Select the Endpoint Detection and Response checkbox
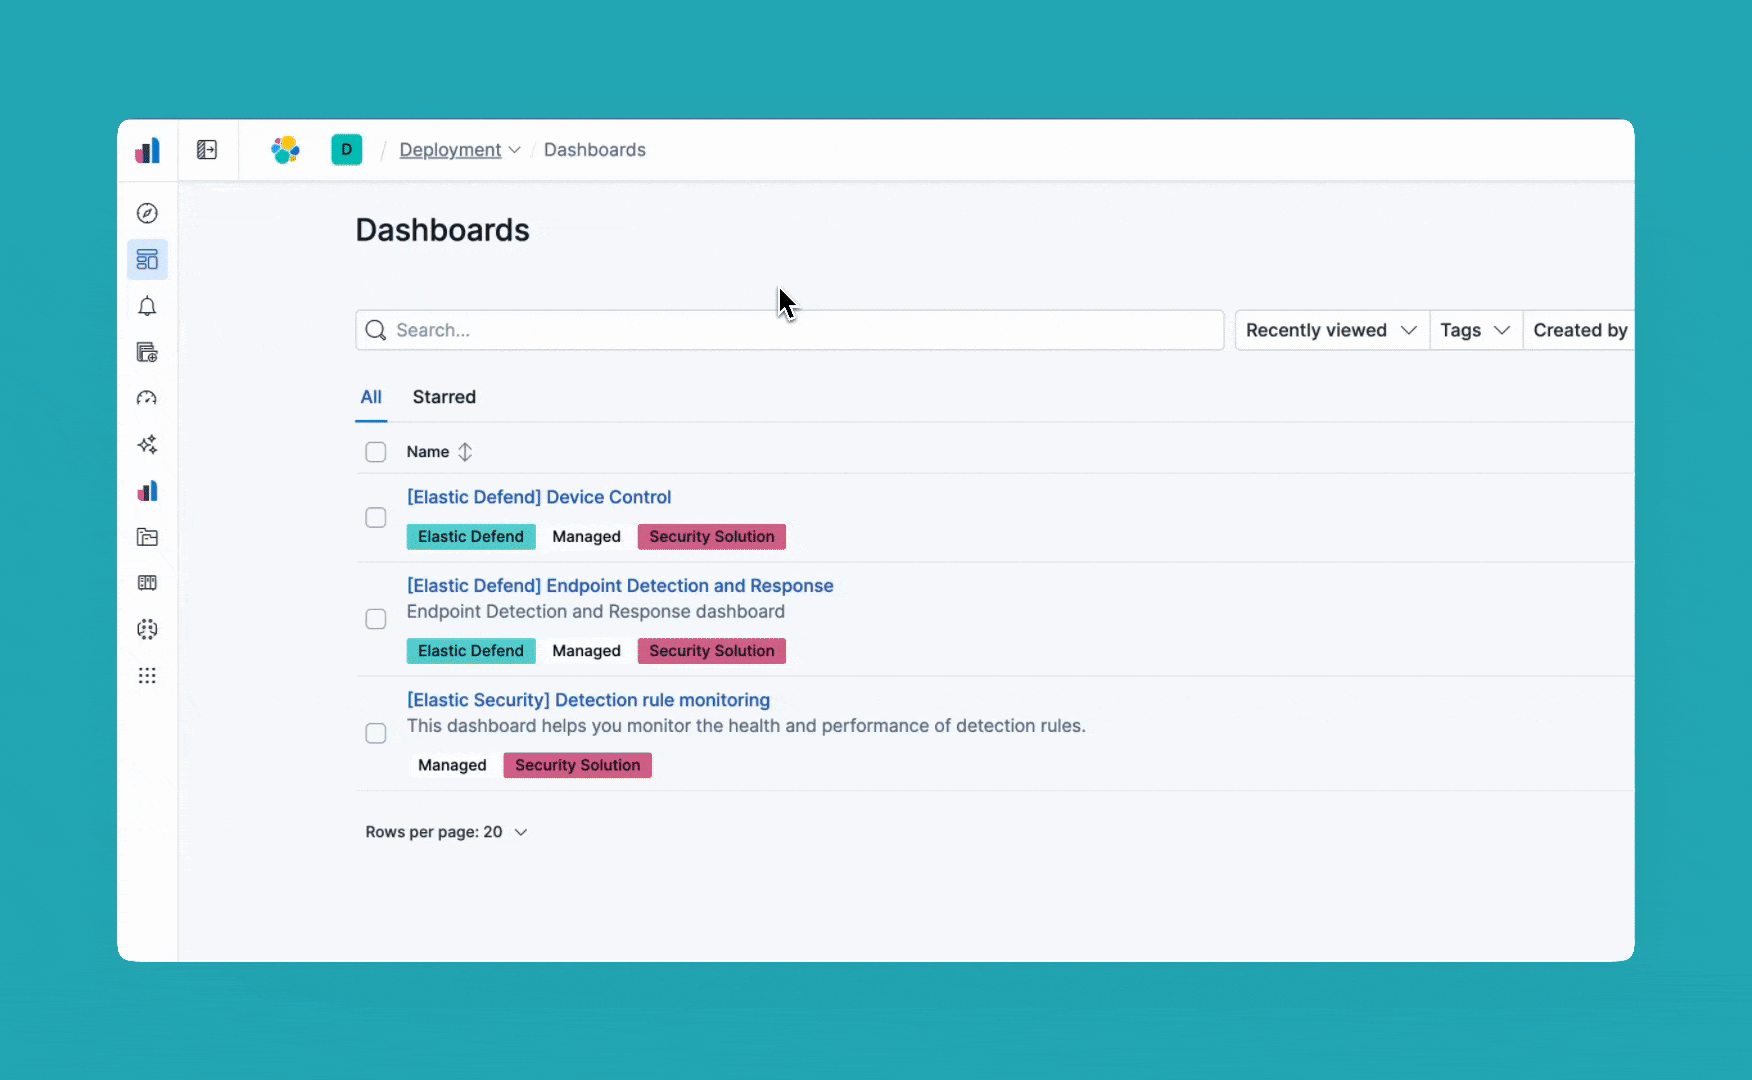 [x=376, y=619]
